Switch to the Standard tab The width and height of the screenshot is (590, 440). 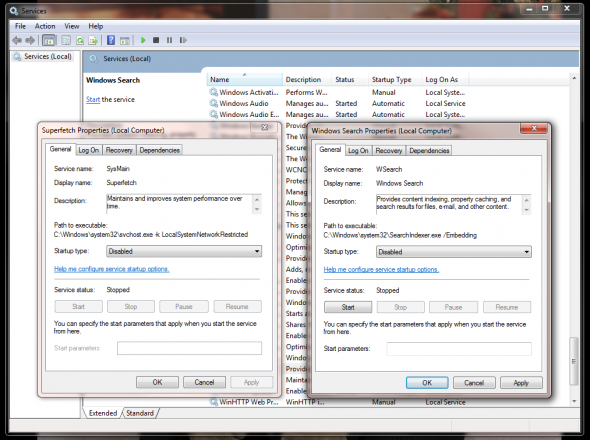click(140, 413)
